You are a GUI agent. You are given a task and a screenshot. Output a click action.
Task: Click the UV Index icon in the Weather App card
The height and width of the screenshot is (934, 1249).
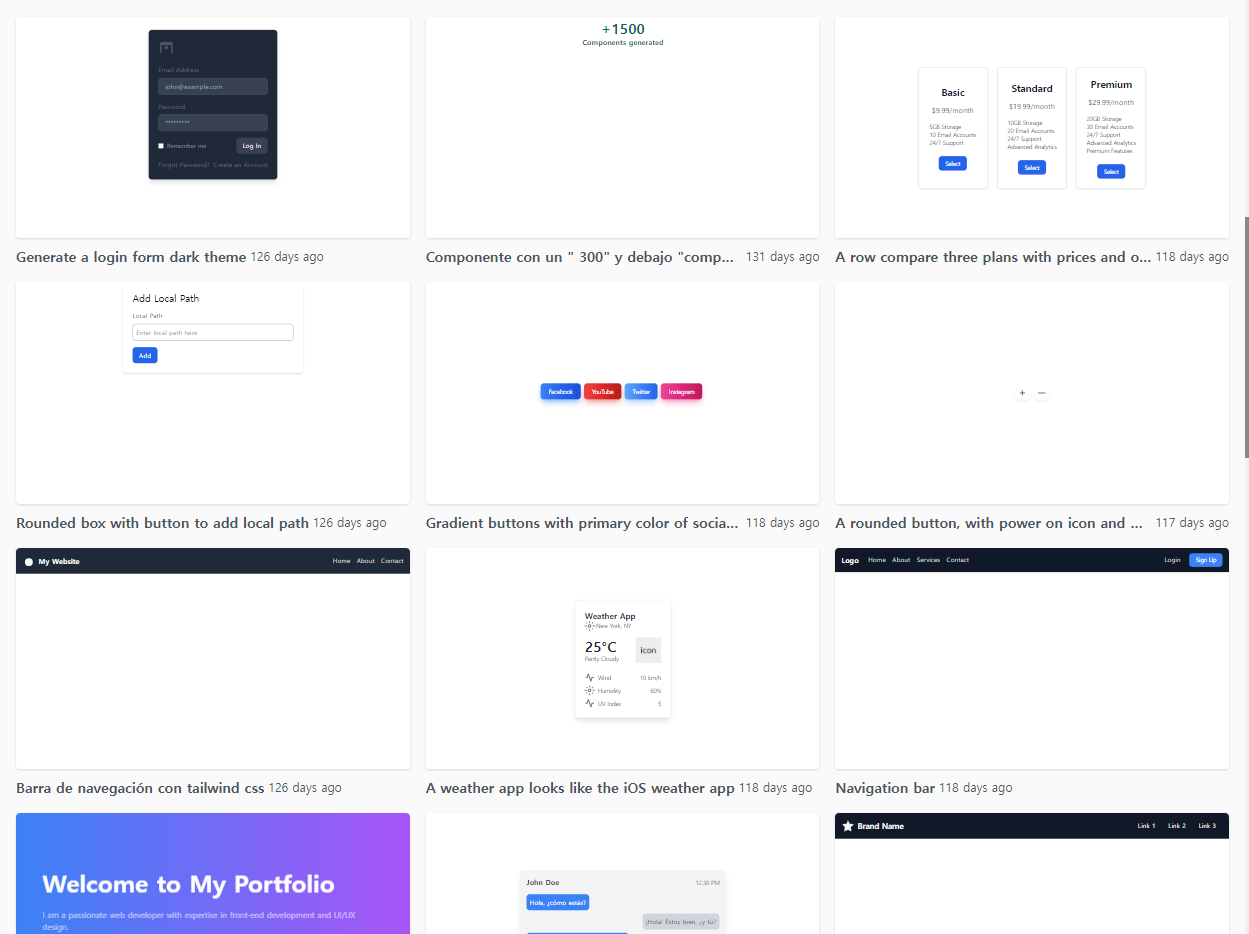coord(590,704)
